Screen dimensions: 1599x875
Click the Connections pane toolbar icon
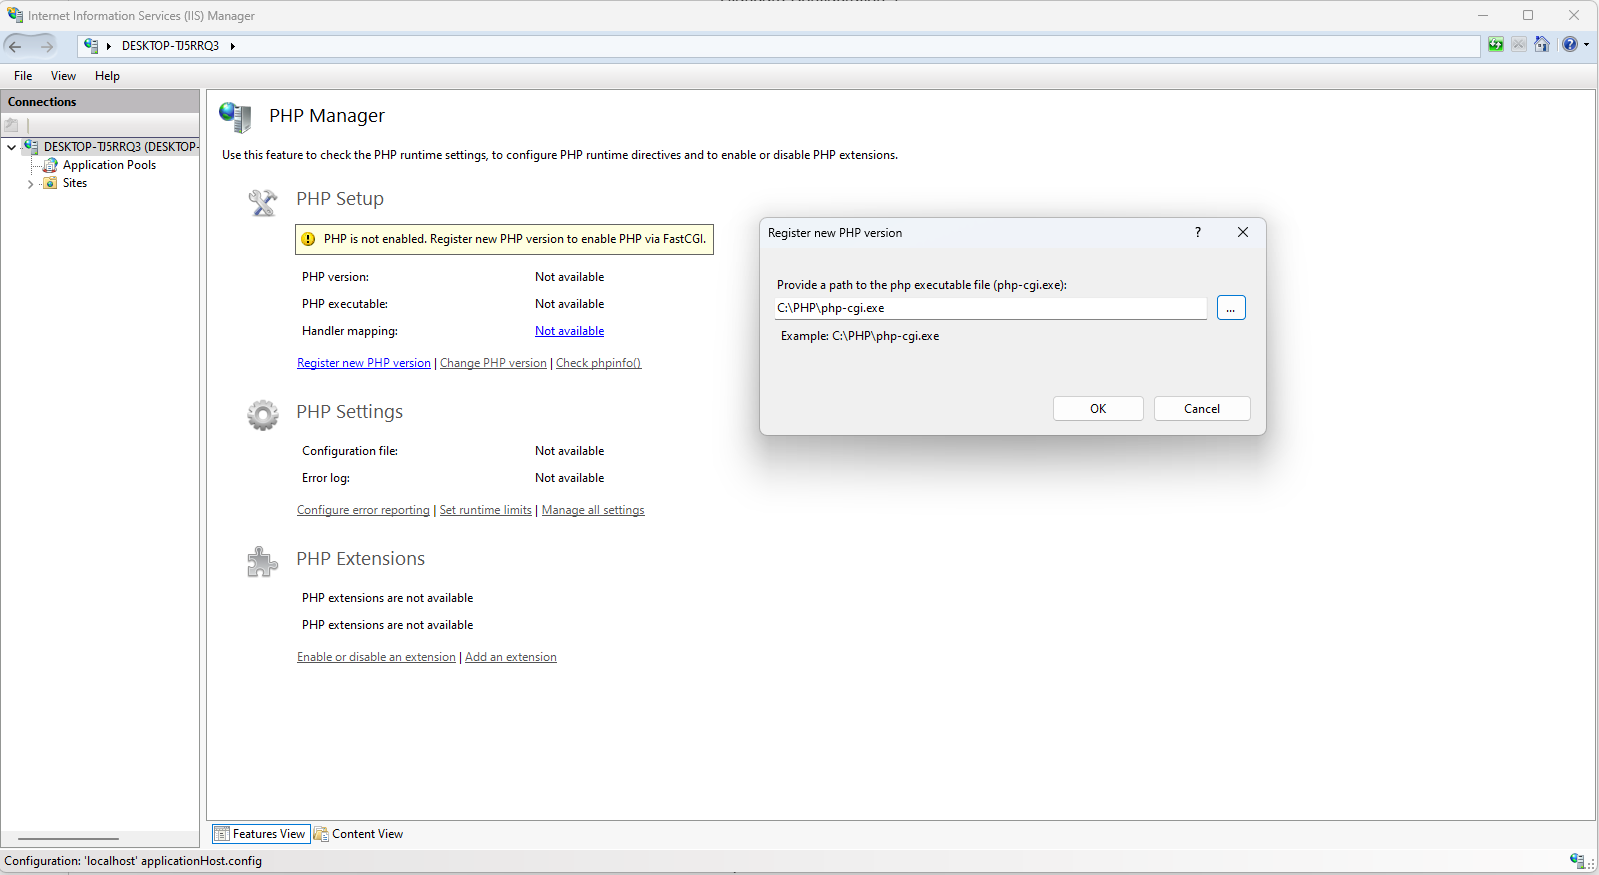pos(12,125)
